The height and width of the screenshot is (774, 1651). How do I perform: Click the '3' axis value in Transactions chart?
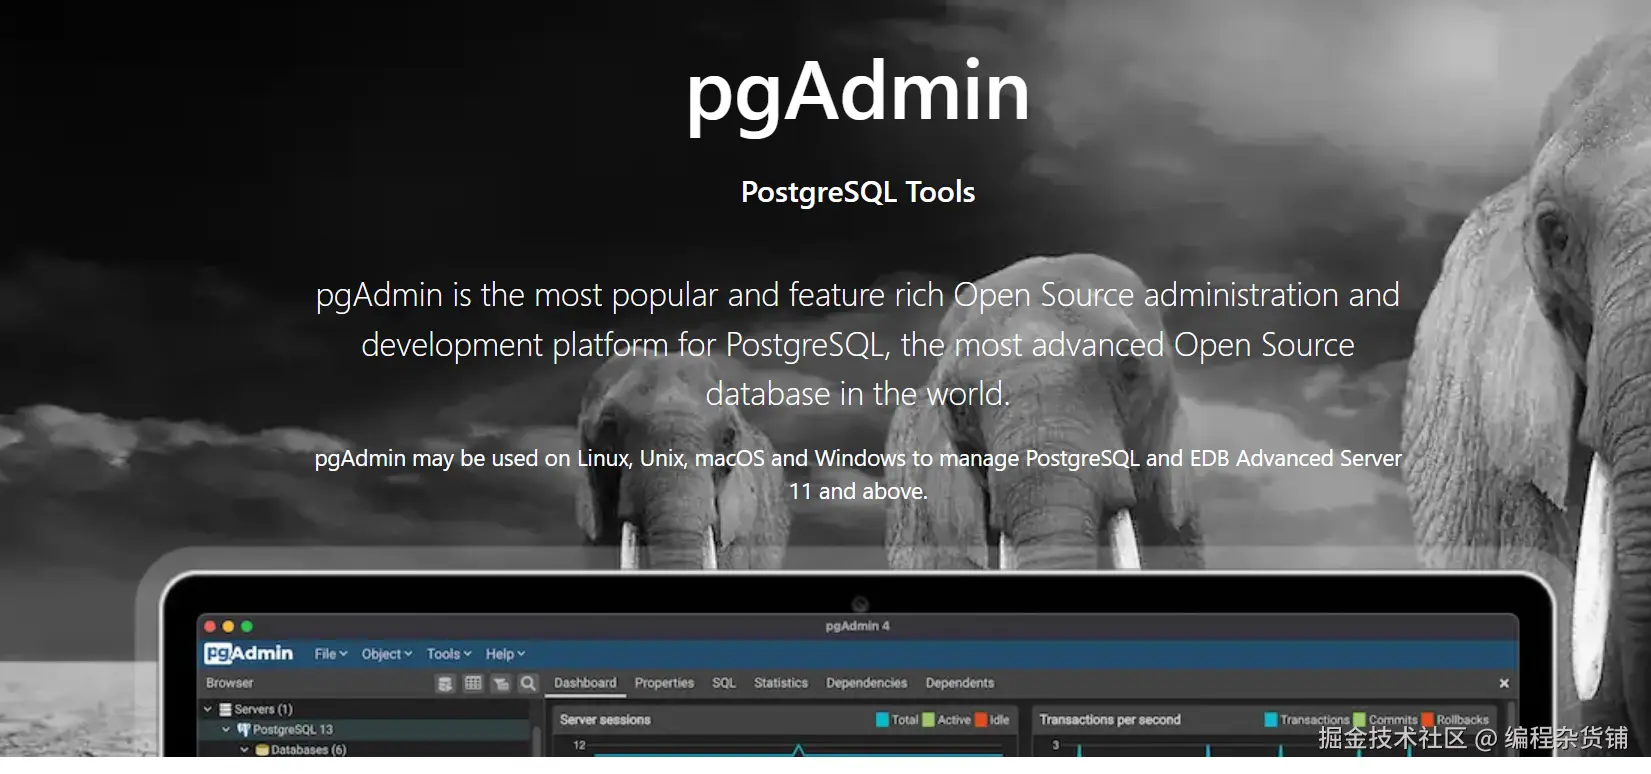pyautogui.click(x=1055, y=745)
